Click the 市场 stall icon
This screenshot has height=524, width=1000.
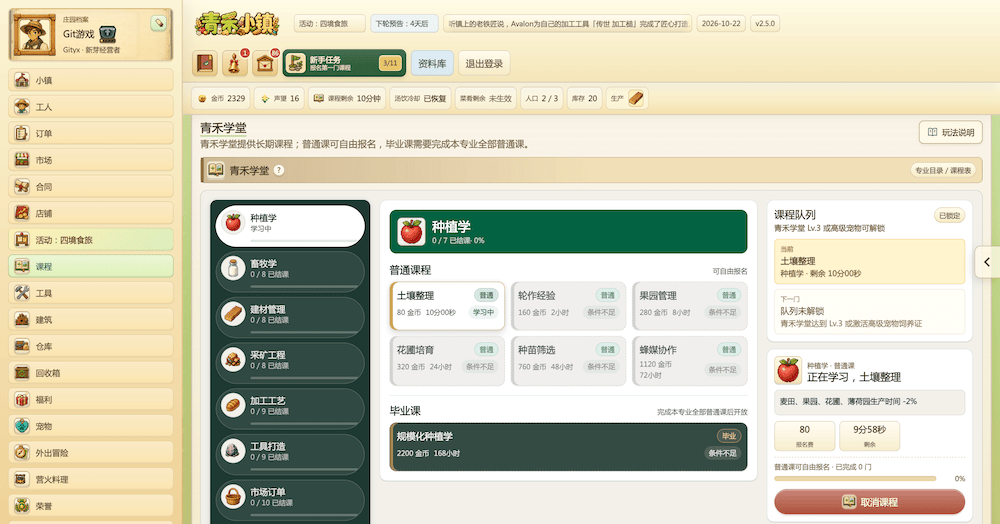(x=22, y=160)
